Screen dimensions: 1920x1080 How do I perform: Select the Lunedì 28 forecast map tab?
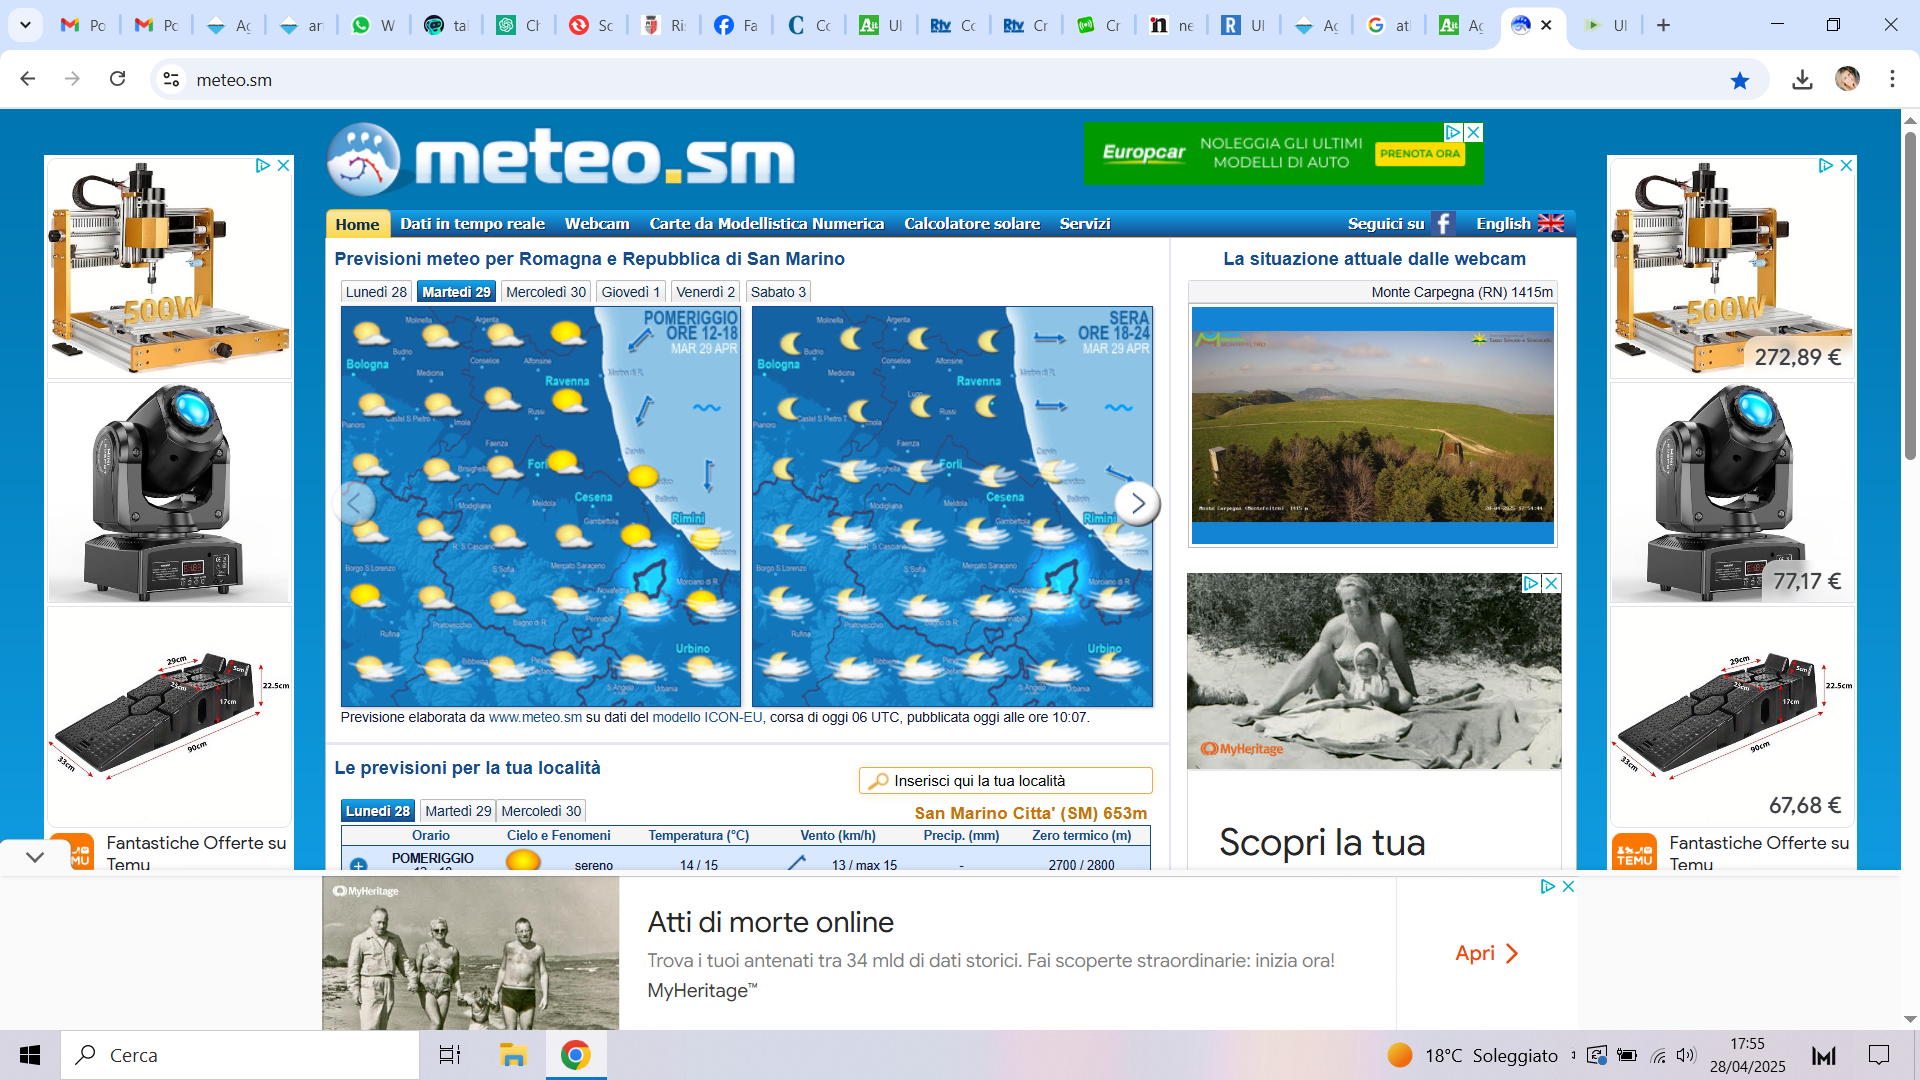coord(376,292)
